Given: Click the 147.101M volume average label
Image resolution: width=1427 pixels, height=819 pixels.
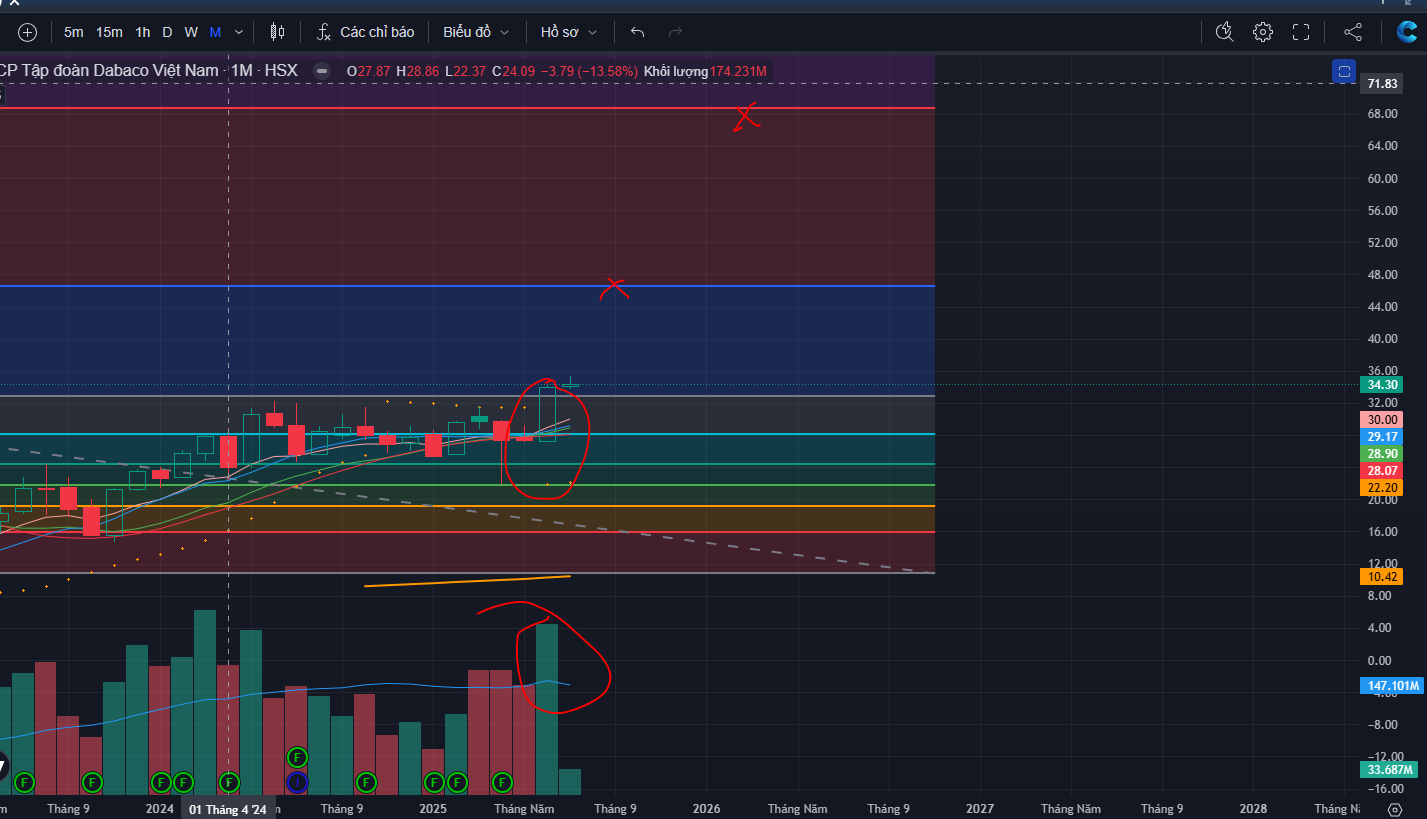Looking at the screenshot, I should 1393,686.
